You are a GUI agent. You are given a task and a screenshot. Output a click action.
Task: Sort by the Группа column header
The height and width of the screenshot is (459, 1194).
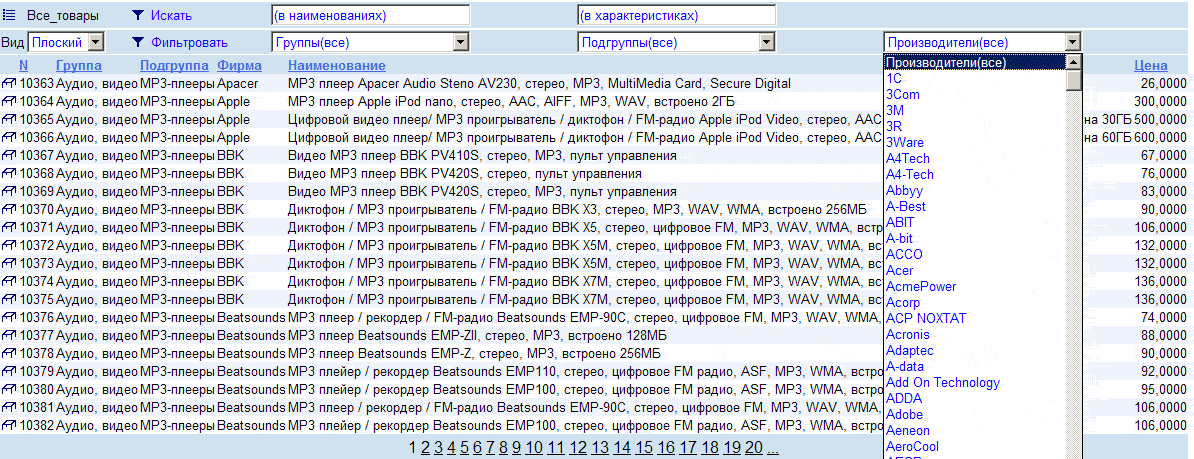78,65
